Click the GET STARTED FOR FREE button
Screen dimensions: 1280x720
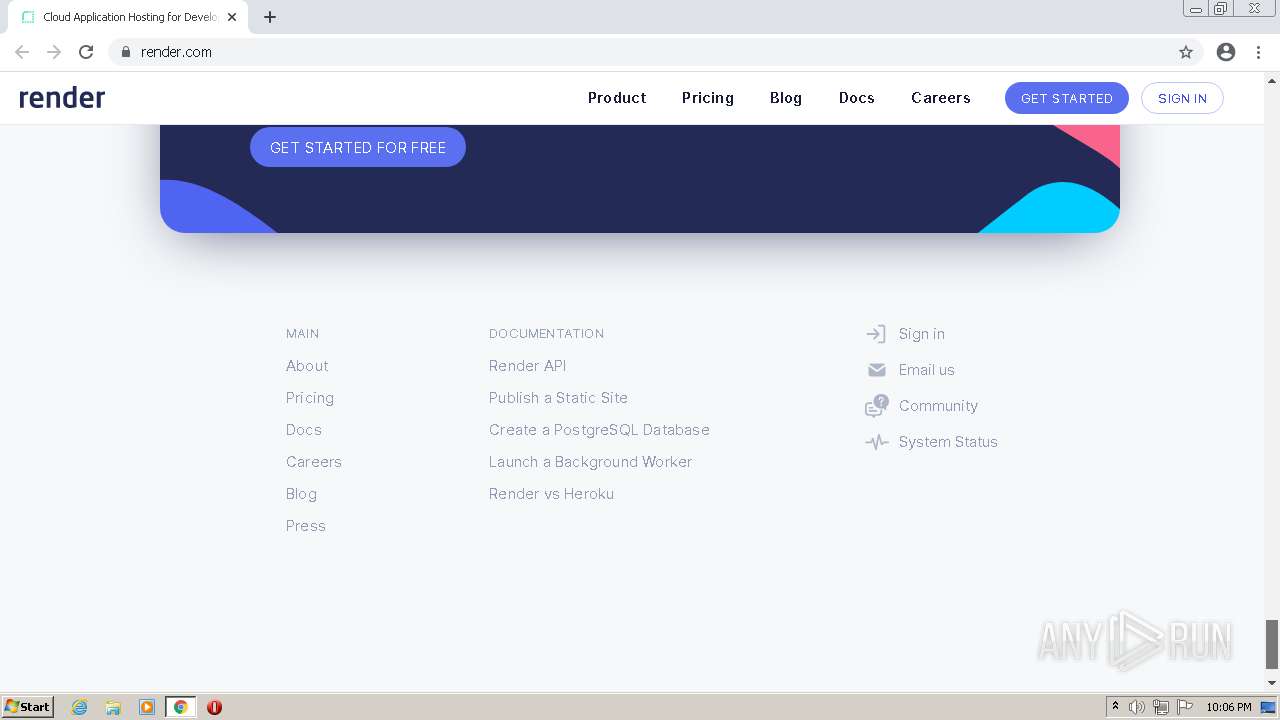pos(358,147)
